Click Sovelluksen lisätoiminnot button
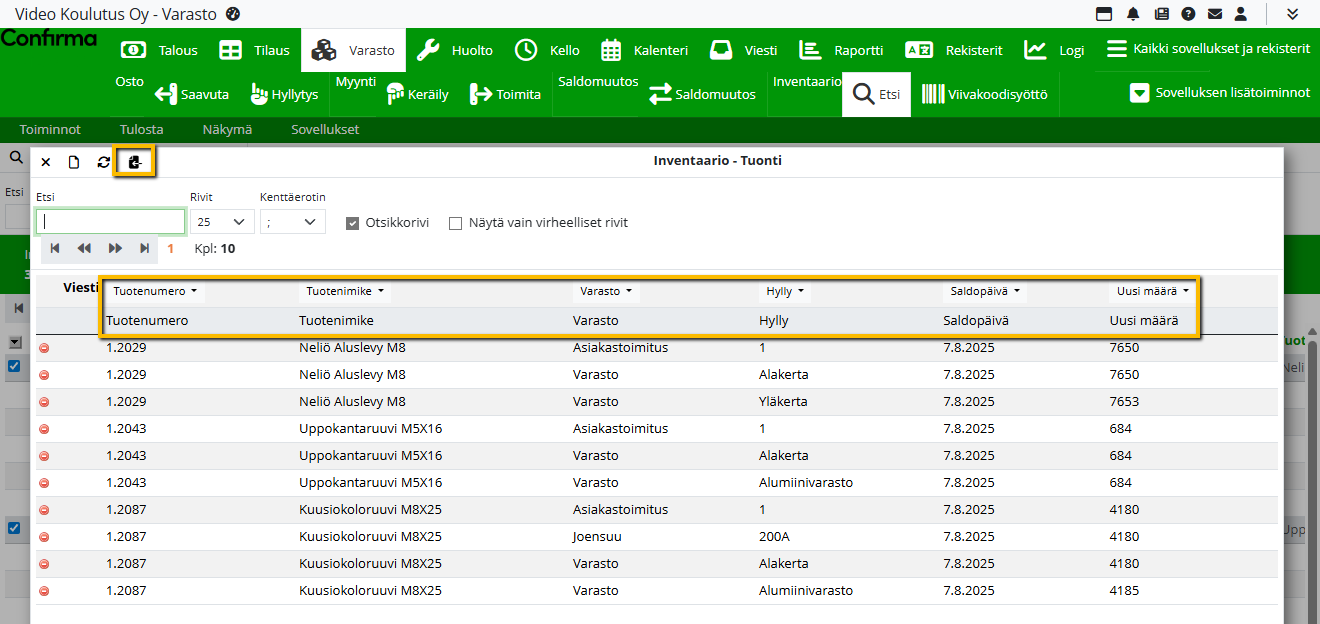Image resolution: width=1320 pixels, height=624 pixels. tap(1219, 93)
